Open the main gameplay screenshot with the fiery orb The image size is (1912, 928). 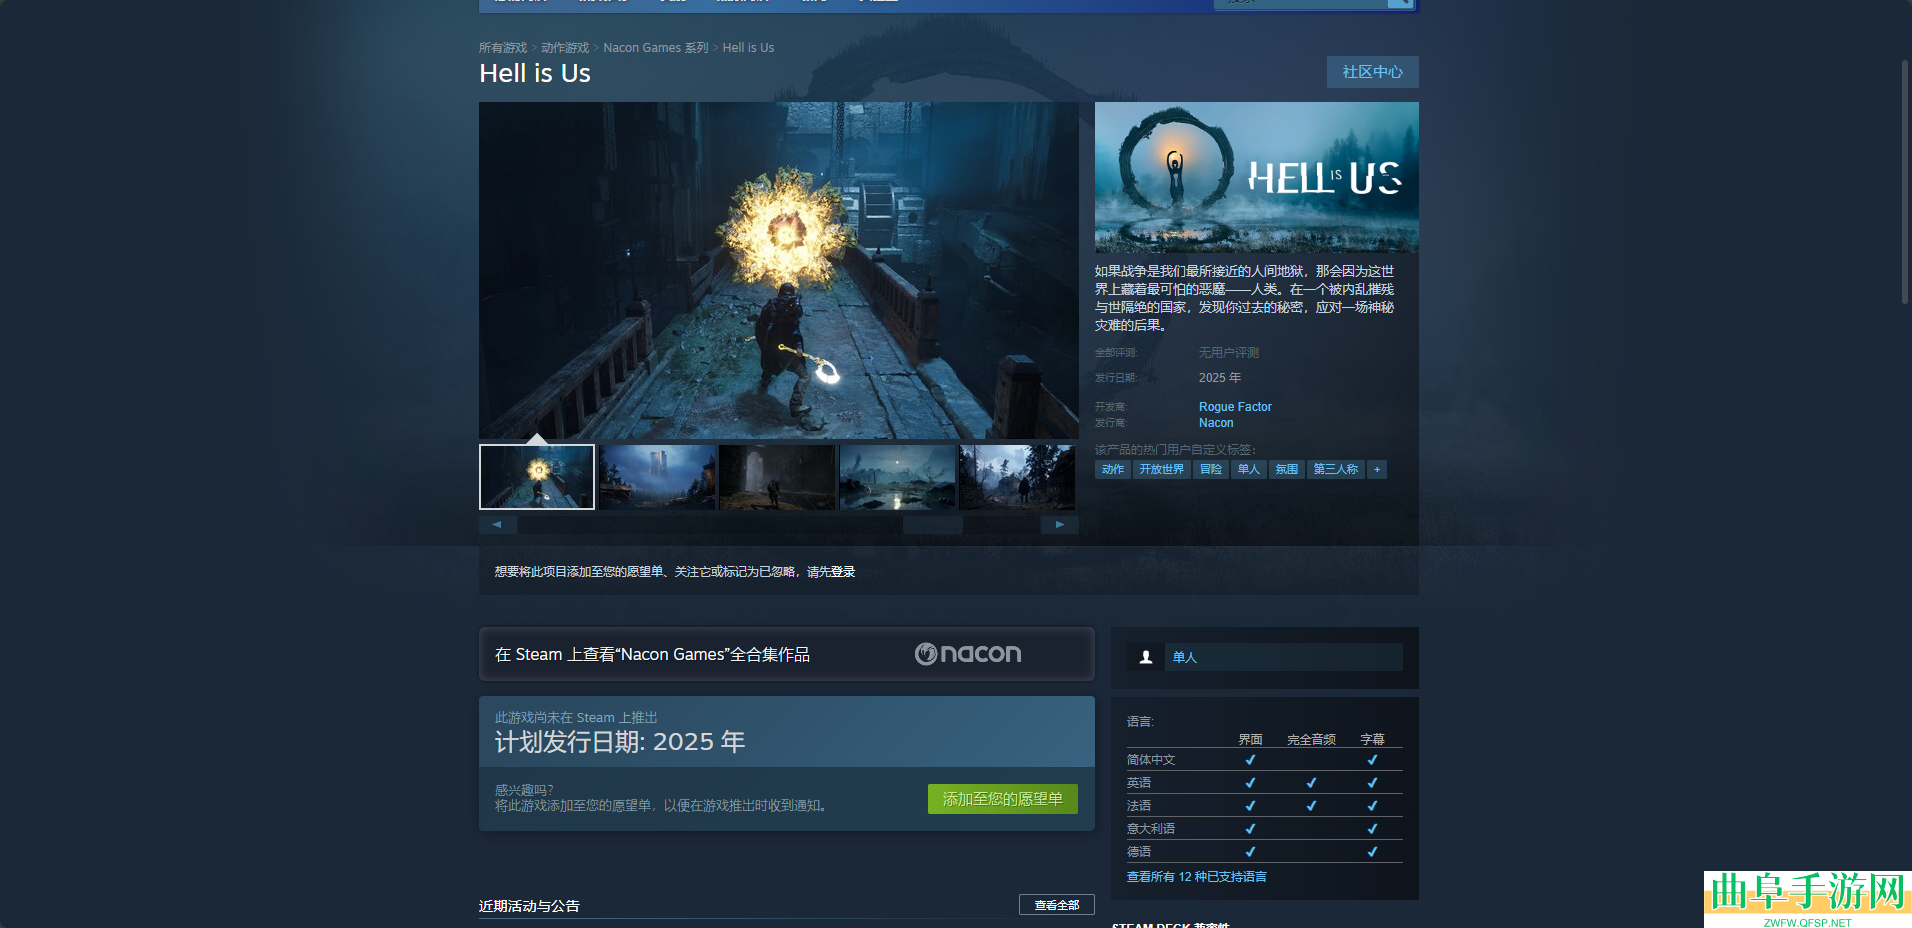(779, 270)
